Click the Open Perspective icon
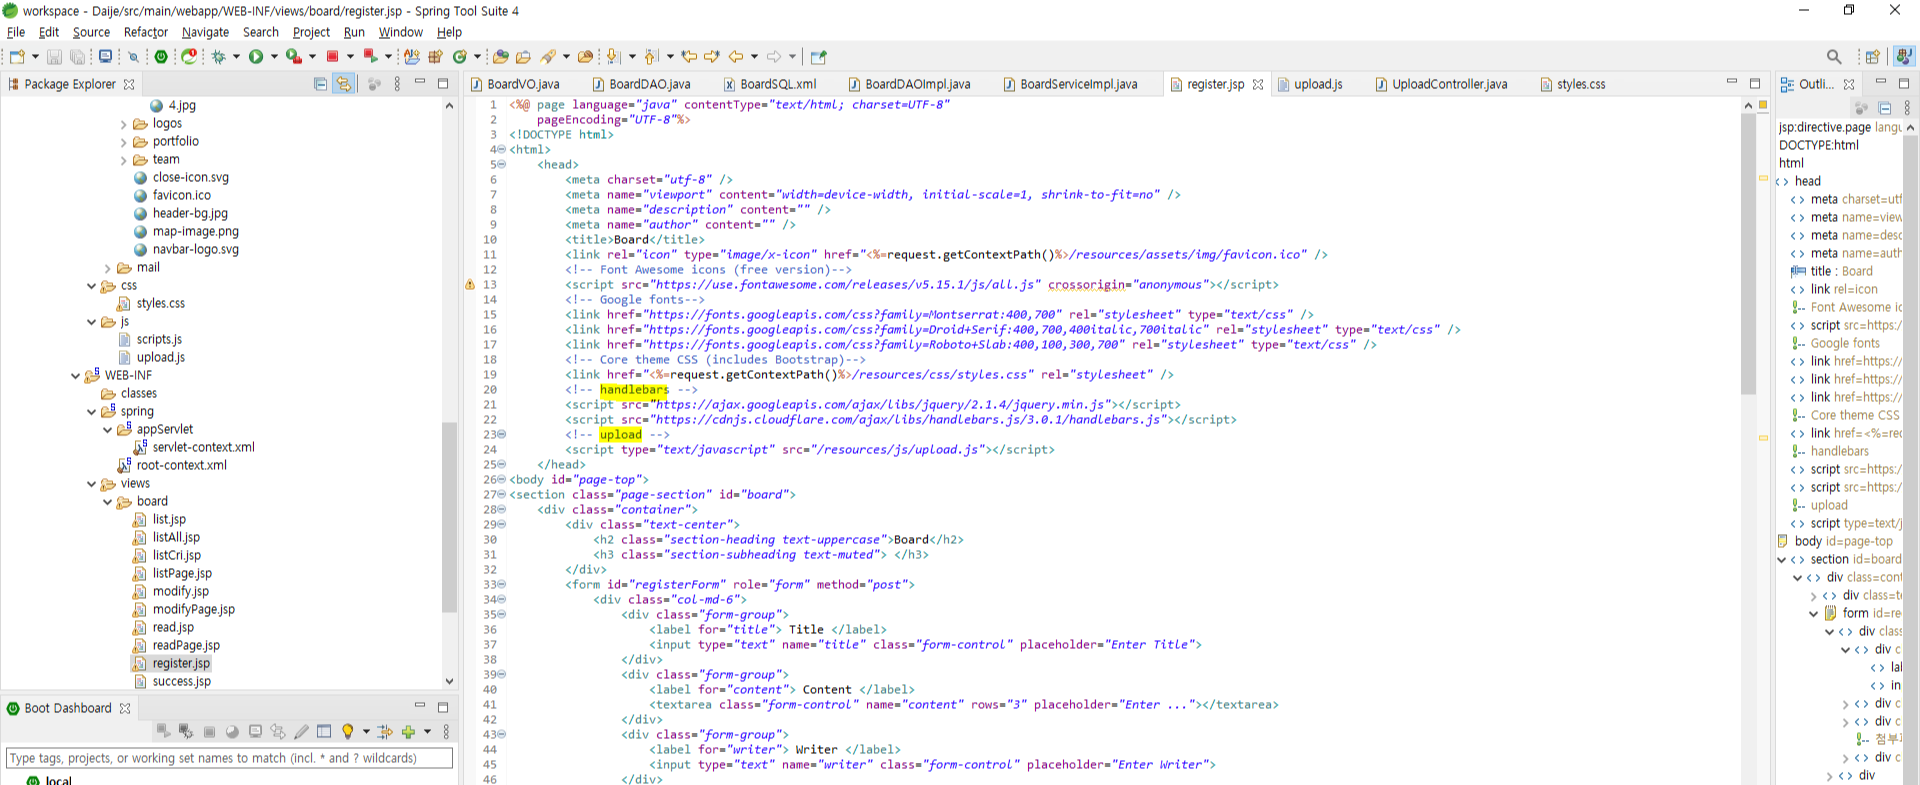 click(1873, 57)
